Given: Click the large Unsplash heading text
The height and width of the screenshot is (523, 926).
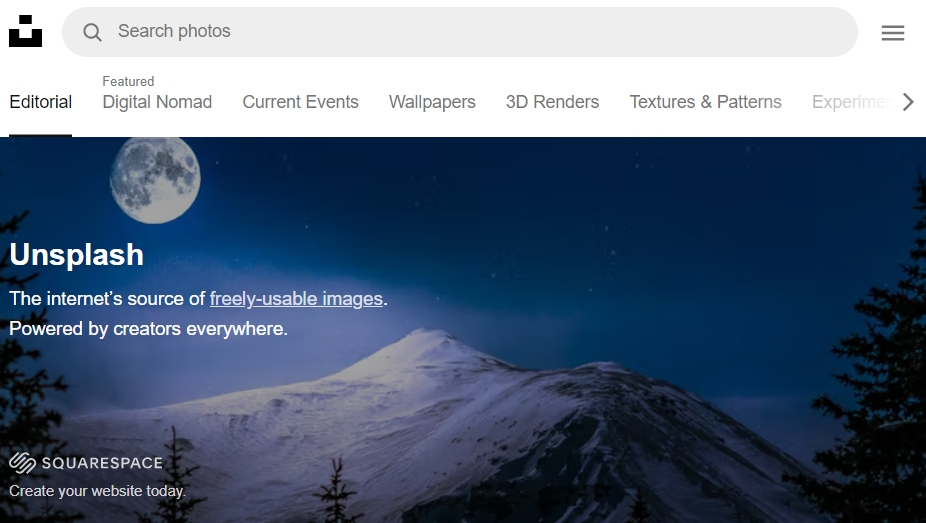Looking at the screenshot, I should point(76,255).
